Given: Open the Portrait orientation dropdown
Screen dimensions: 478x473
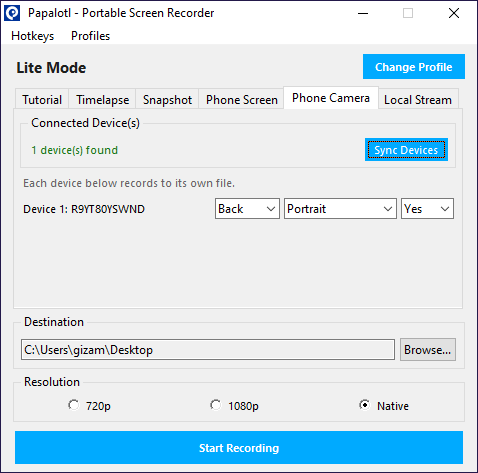Looking at the screenshot, I should point(340,209).
